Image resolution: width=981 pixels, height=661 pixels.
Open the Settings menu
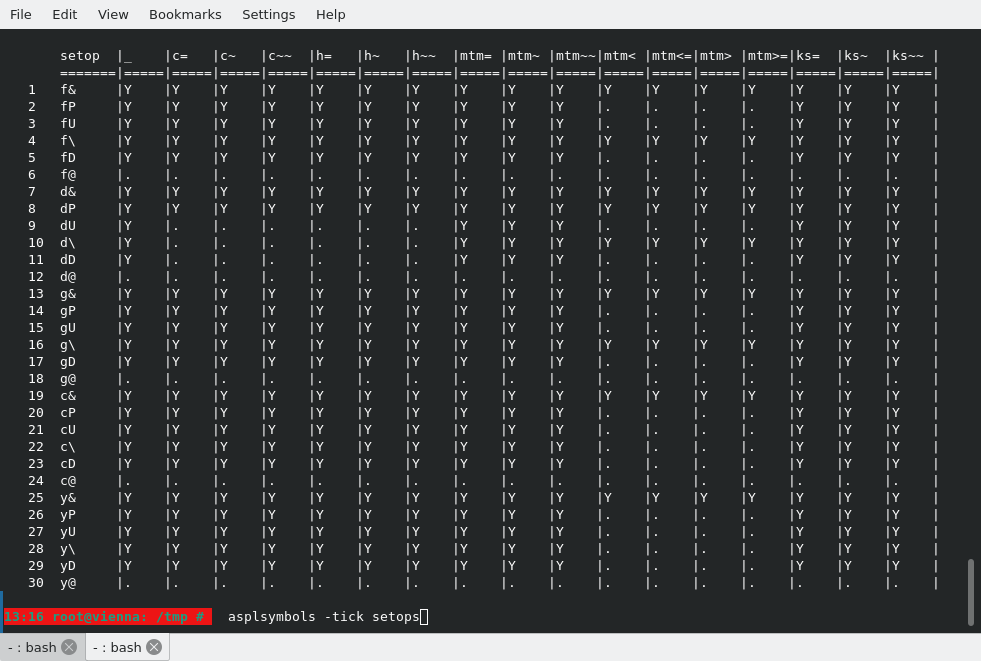(x=268, y=14)
